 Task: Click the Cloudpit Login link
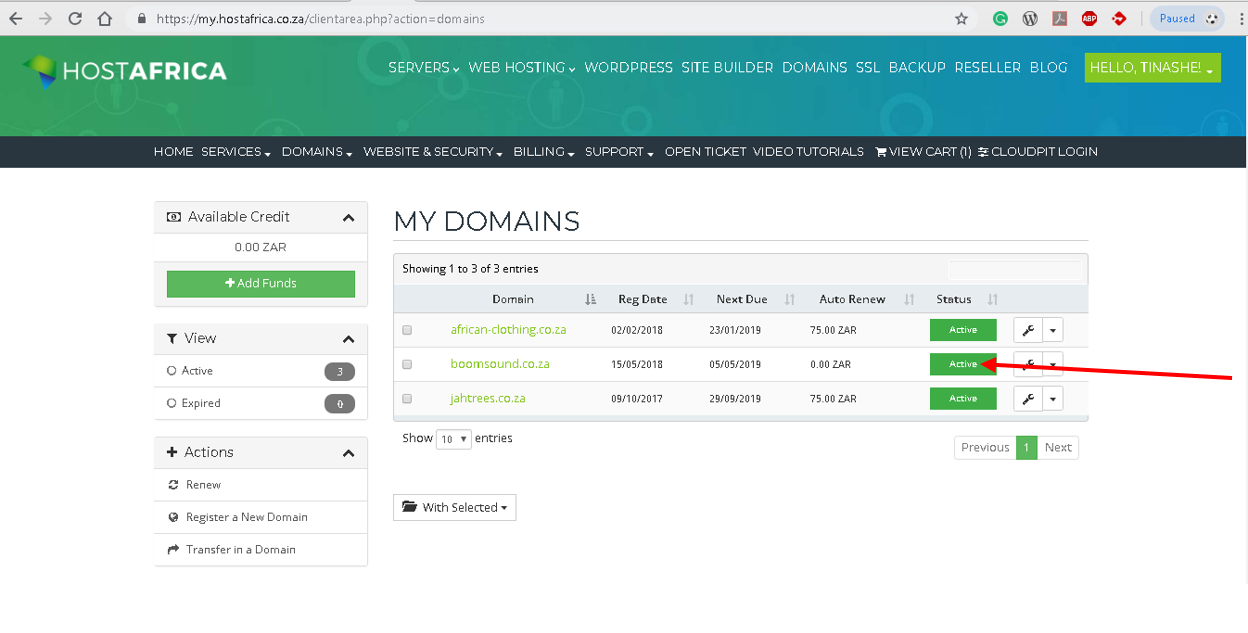point(1038,152)
